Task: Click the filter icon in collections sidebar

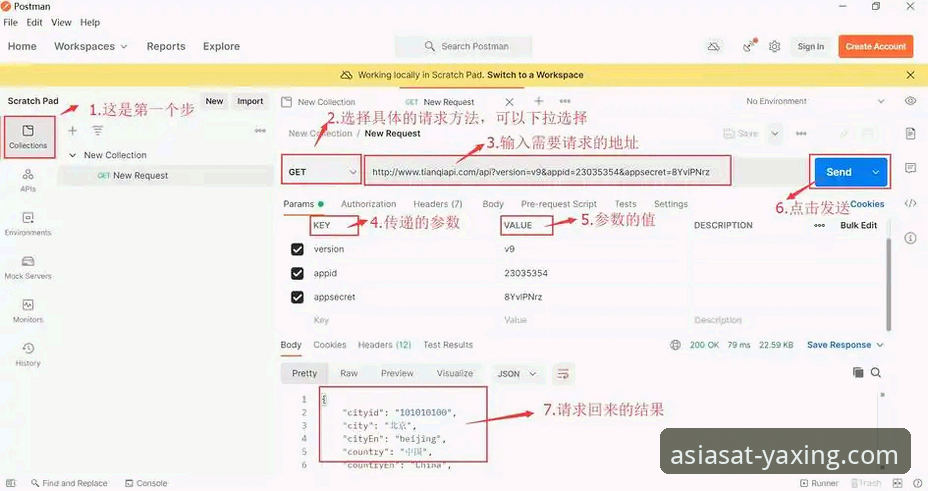Action: click(x=98, y=131)
